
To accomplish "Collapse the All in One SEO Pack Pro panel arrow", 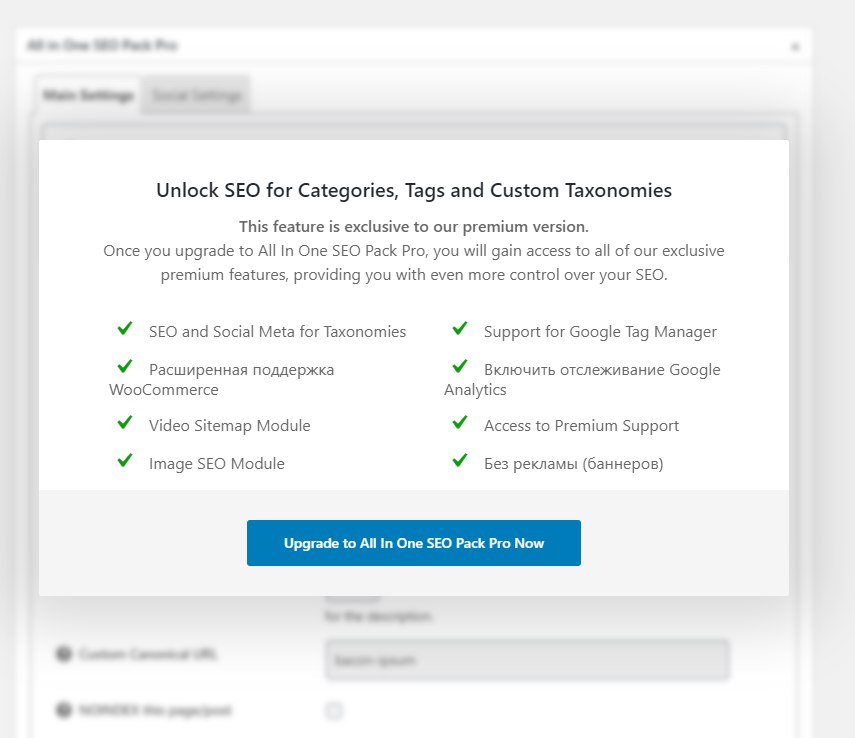I will point(795,47).
